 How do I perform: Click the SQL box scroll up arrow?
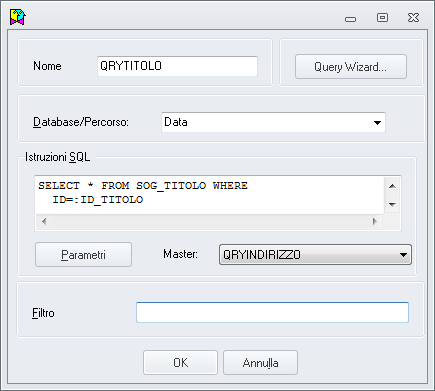tap(392, 186)
